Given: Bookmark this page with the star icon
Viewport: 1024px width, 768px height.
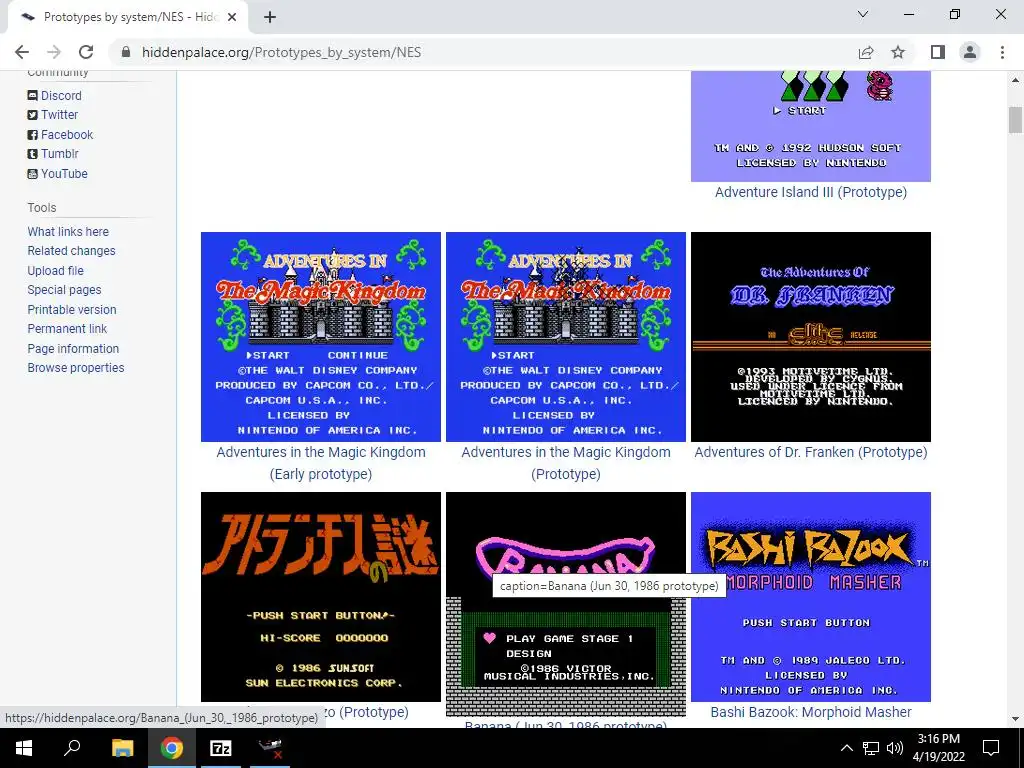Looking at the screenshot, I should [898, 52].
